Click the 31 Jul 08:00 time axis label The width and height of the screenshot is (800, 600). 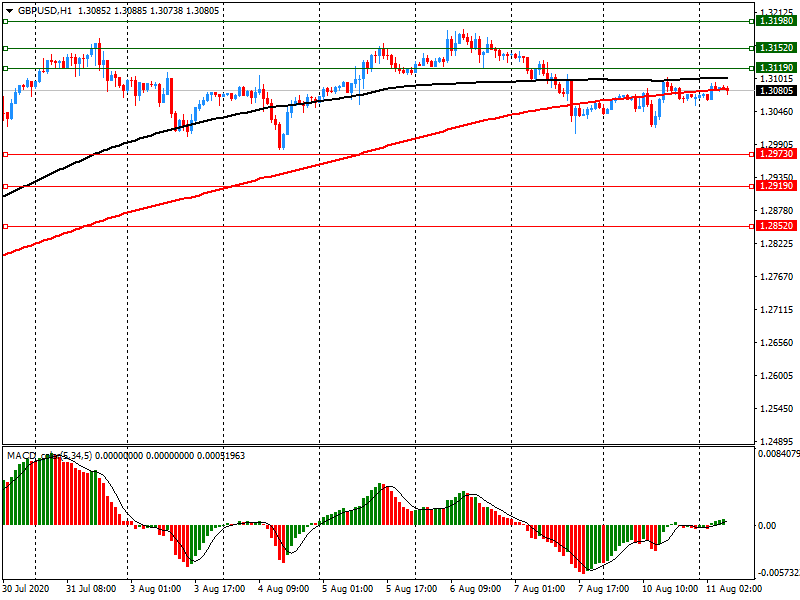(x=91, y=589)
